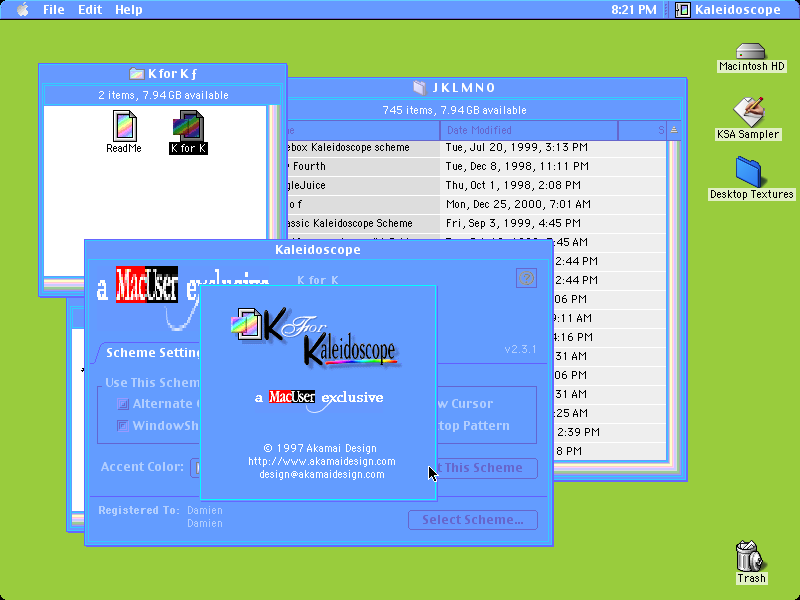Switch to the Scheme Settings tab
The width and height of the screenshot is (800, 600).
pos(153,353)
